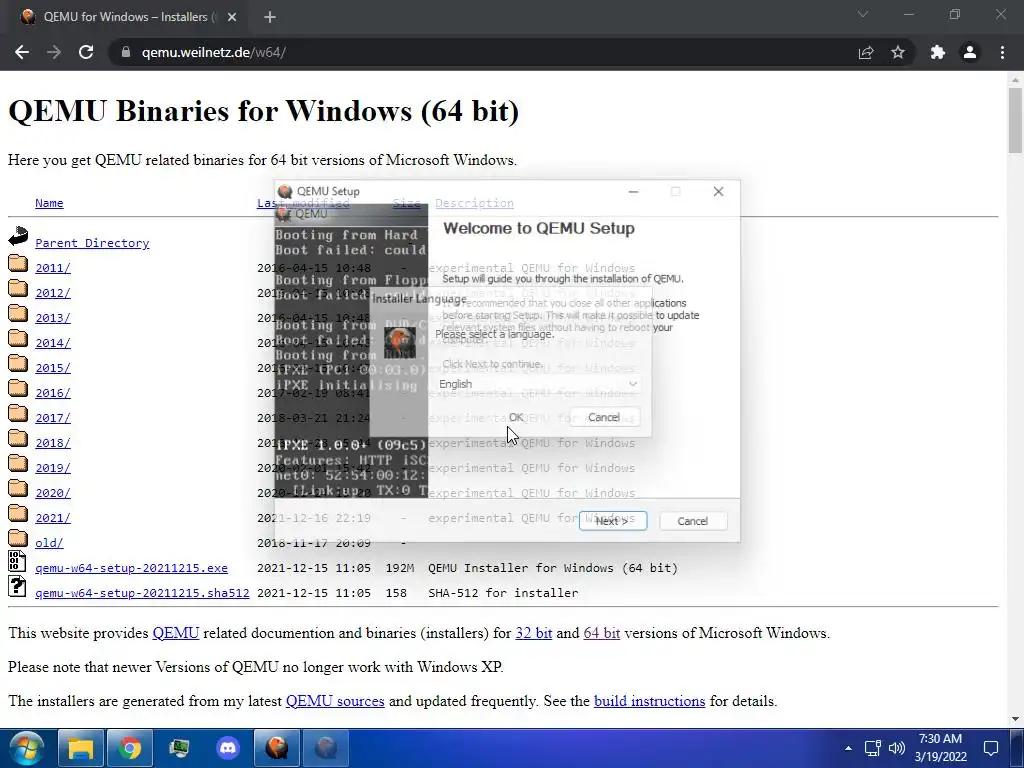The image size is (1024, 768).
Task: Open the notification center icon
Action: coord(991,748)
